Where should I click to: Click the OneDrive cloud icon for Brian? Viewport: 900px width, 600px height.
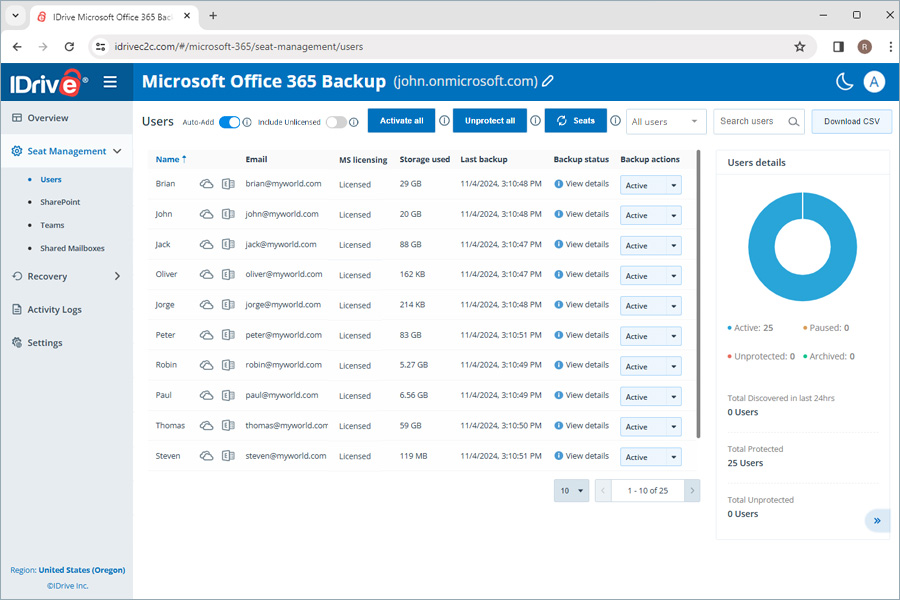coord(207,184)
